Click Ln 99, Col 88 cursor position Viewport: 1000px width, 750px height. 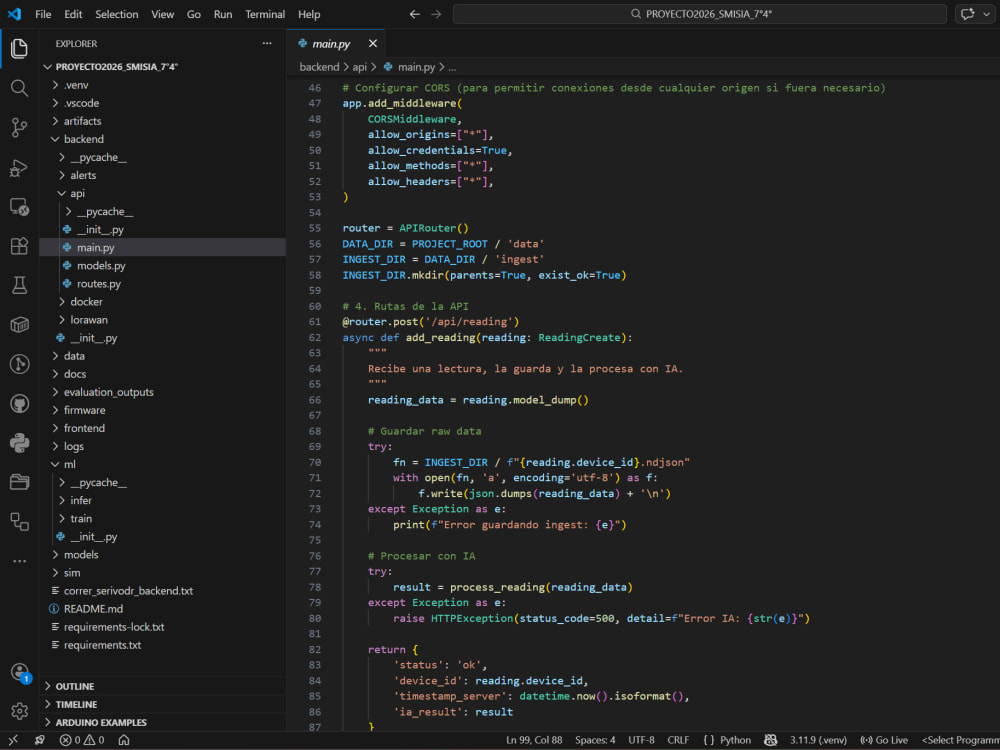[x=534, y=740]
